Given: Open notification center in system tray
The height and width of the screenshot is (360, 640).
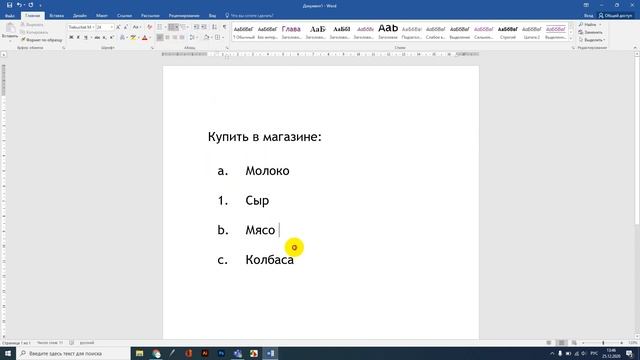Looking at the screenshot, I should 629,353.
